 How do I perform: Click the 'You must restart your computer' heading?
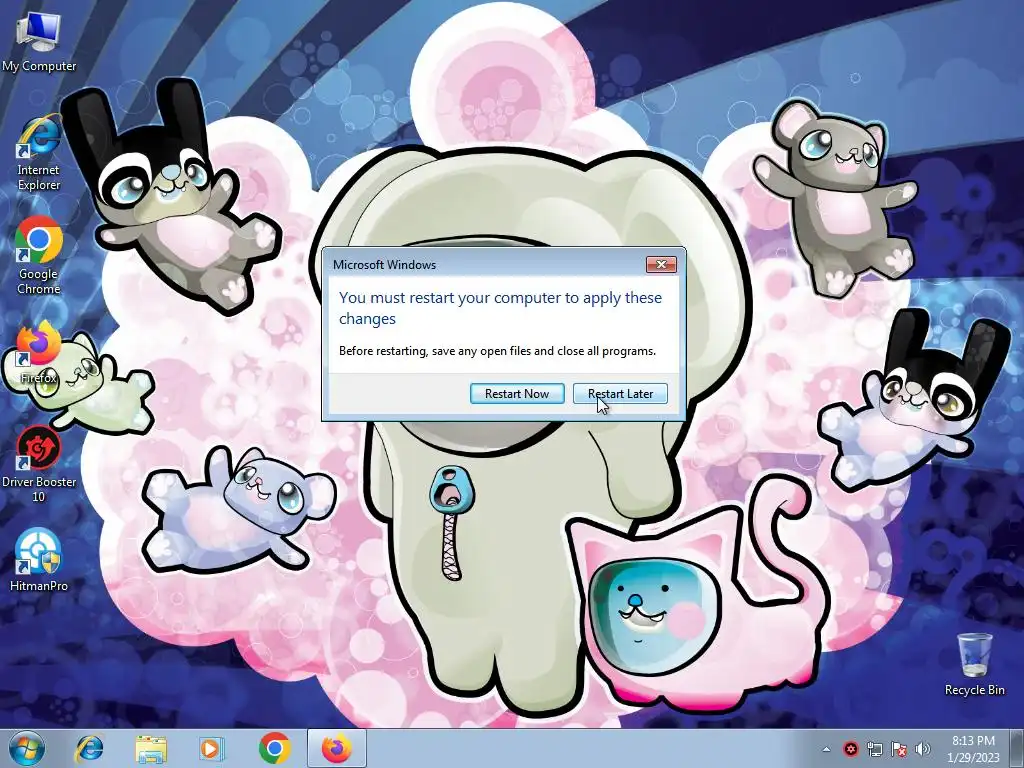(x=500, y=308)
